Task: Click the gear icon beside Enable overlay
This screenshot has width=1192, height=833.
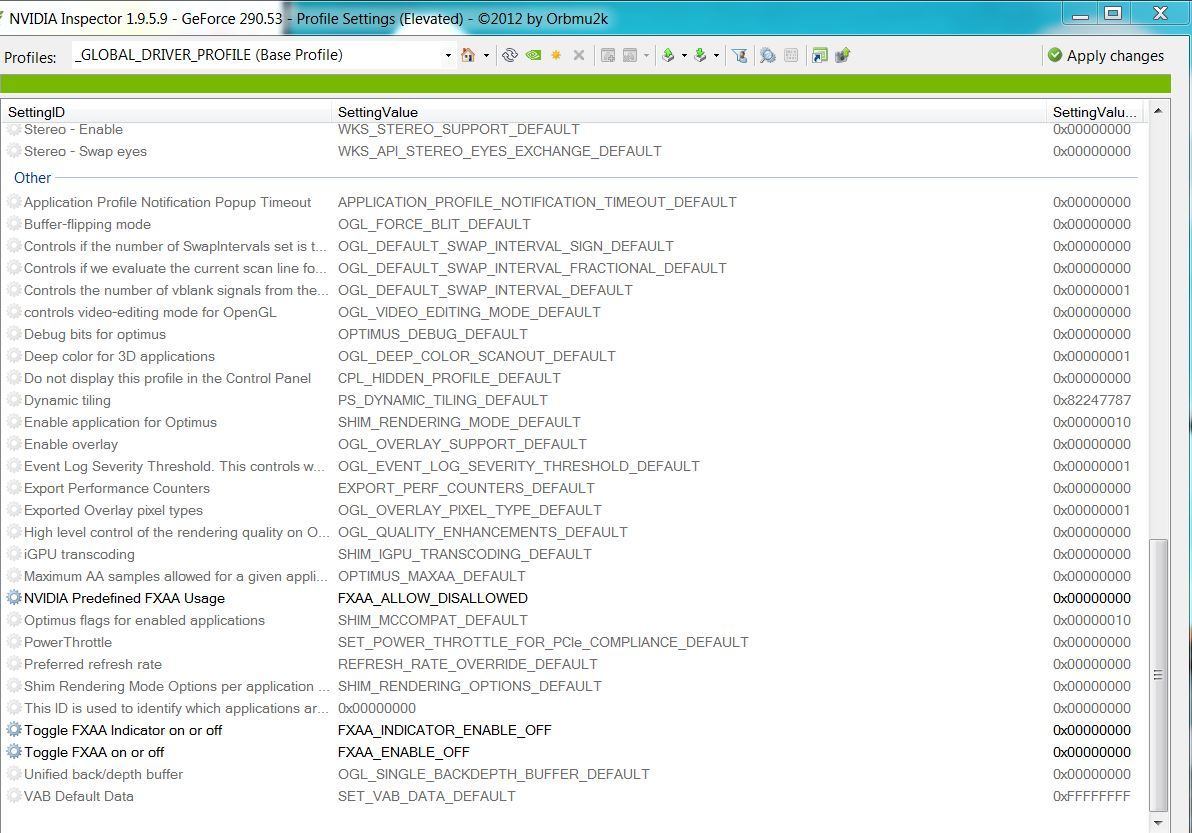Action: [14, 444]
